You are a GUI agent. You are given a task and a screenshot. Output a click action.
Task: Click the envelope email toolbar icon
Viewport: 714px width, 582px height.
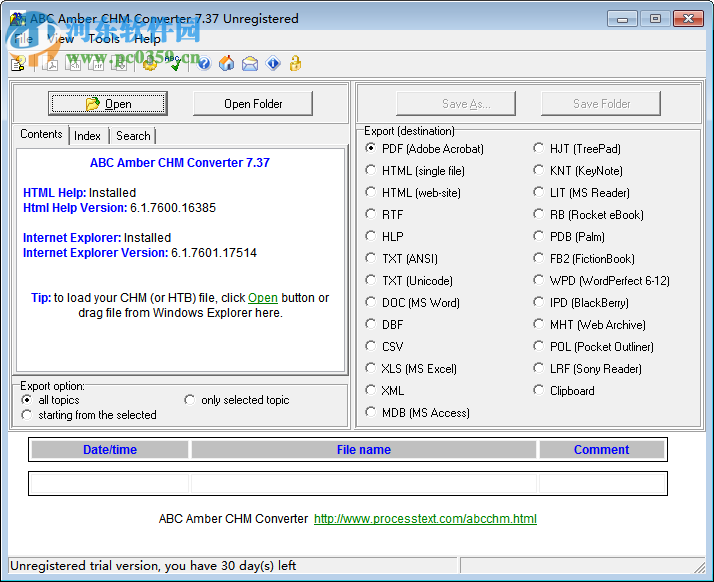coord(250,64)
